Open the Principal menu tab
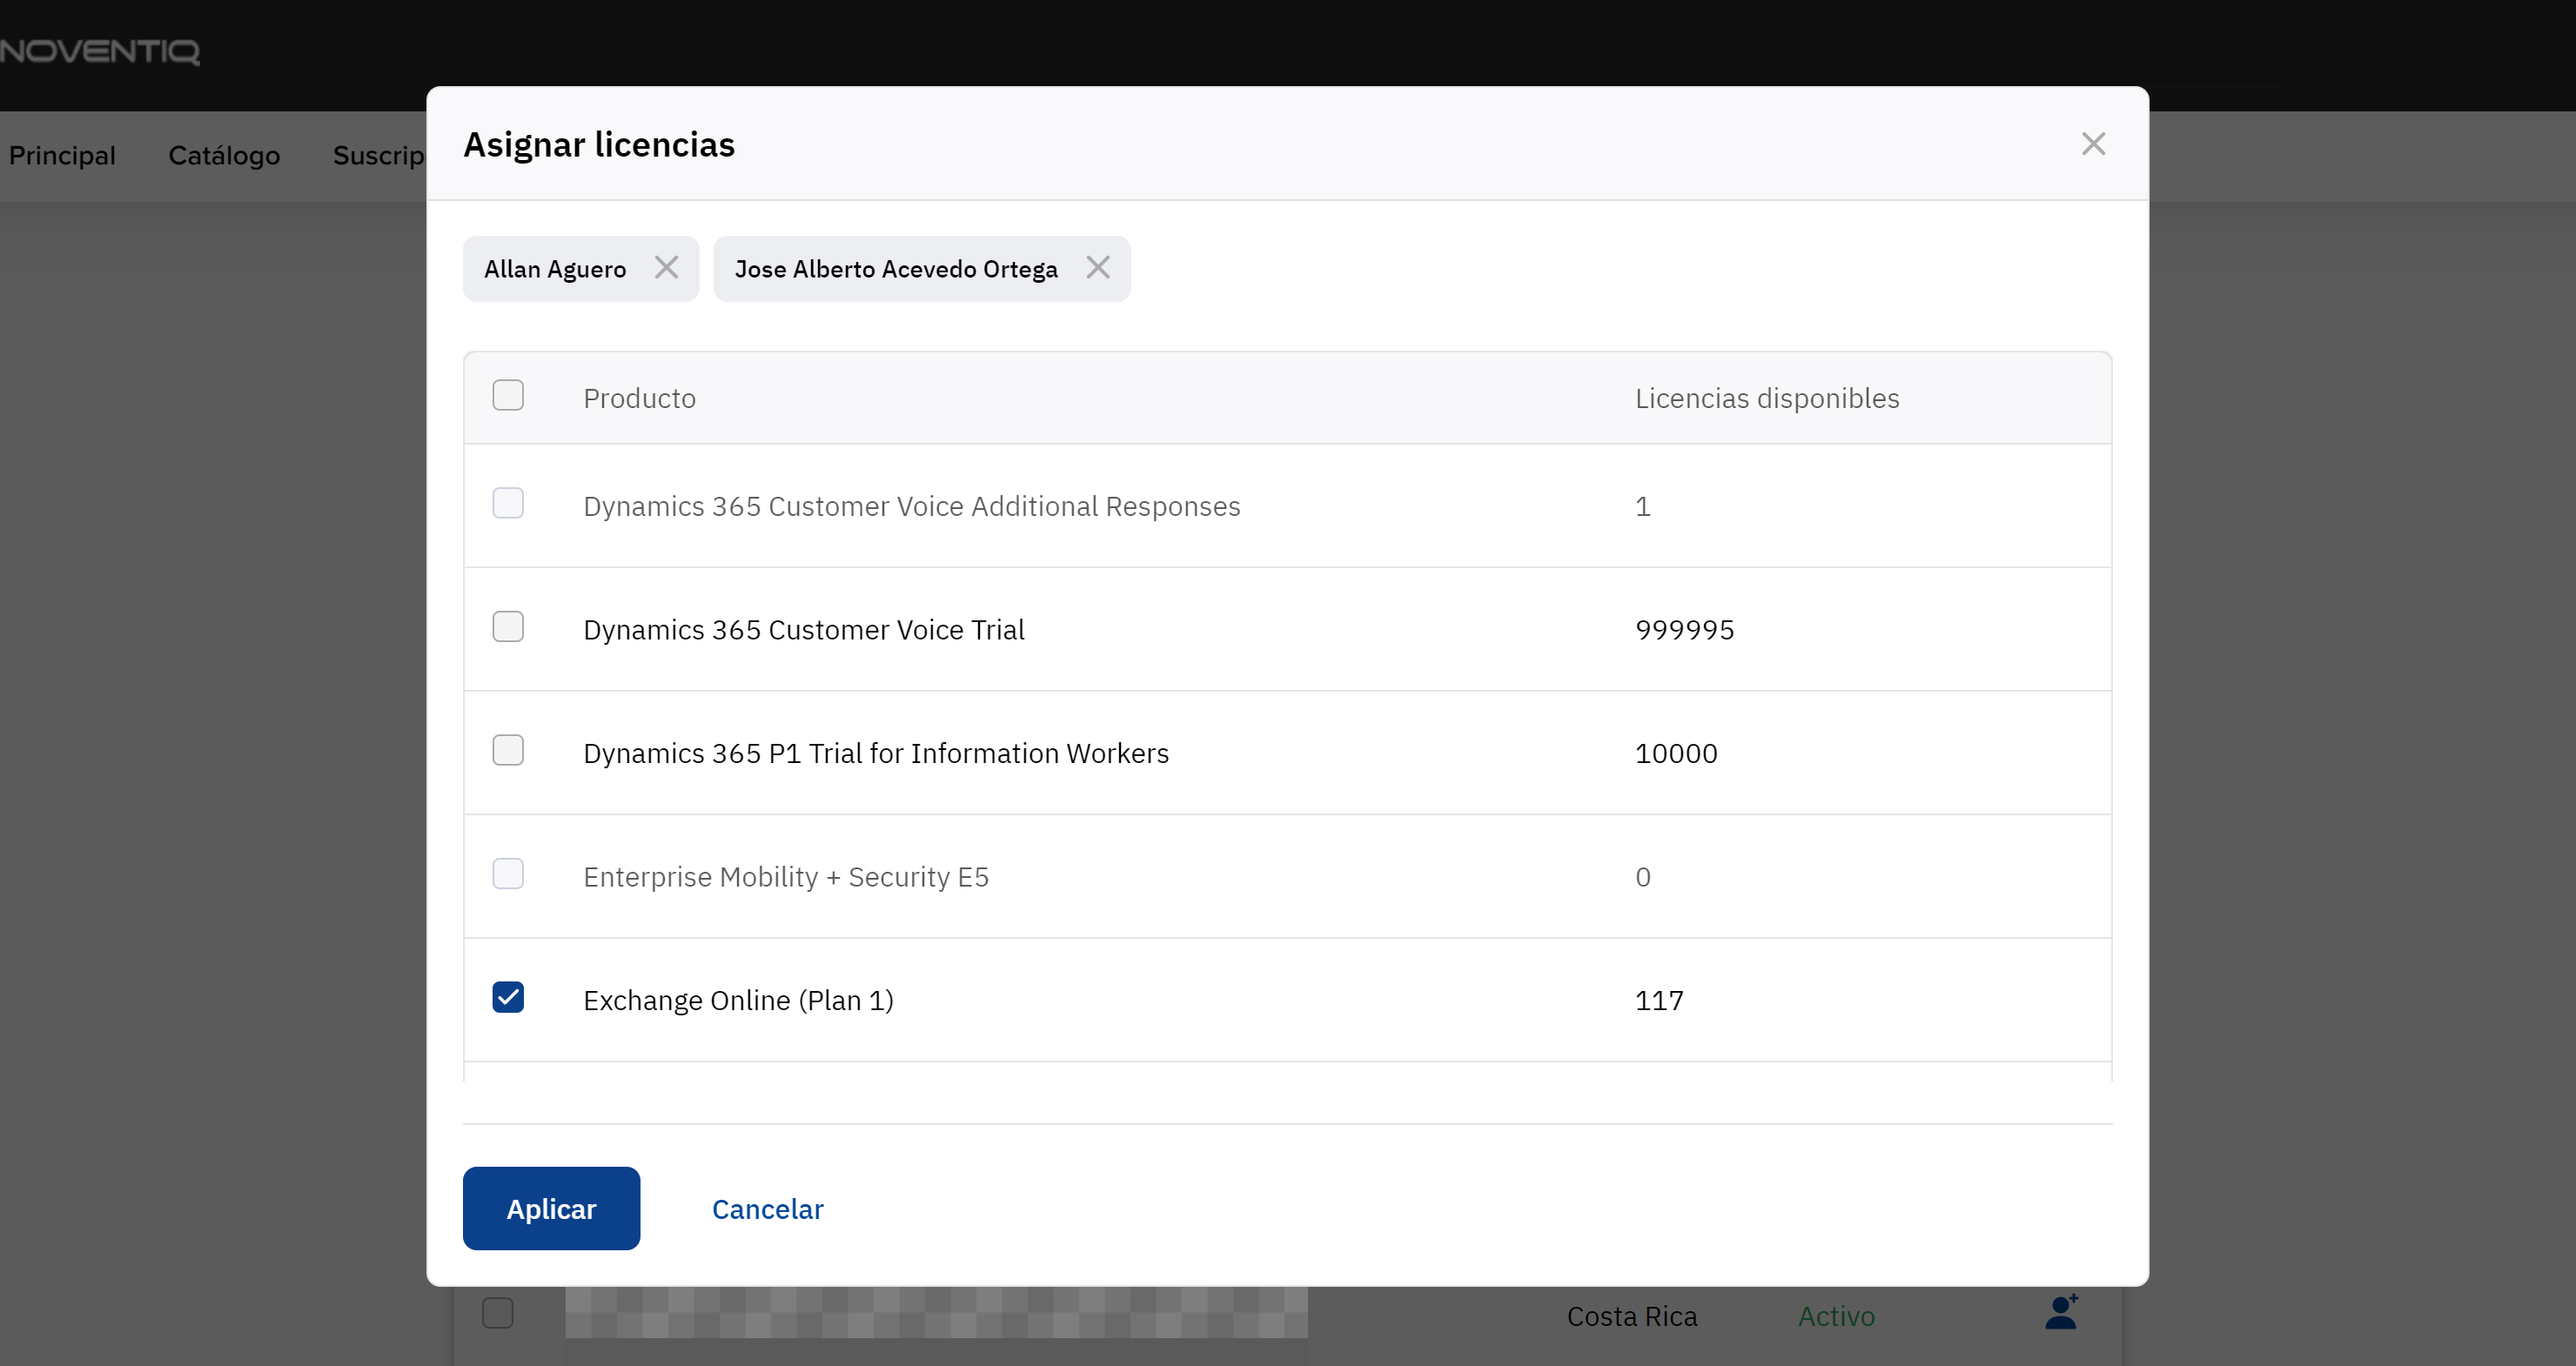Screen dimensions: 2576x1366 pyautogui.click(x=62, y=156)
